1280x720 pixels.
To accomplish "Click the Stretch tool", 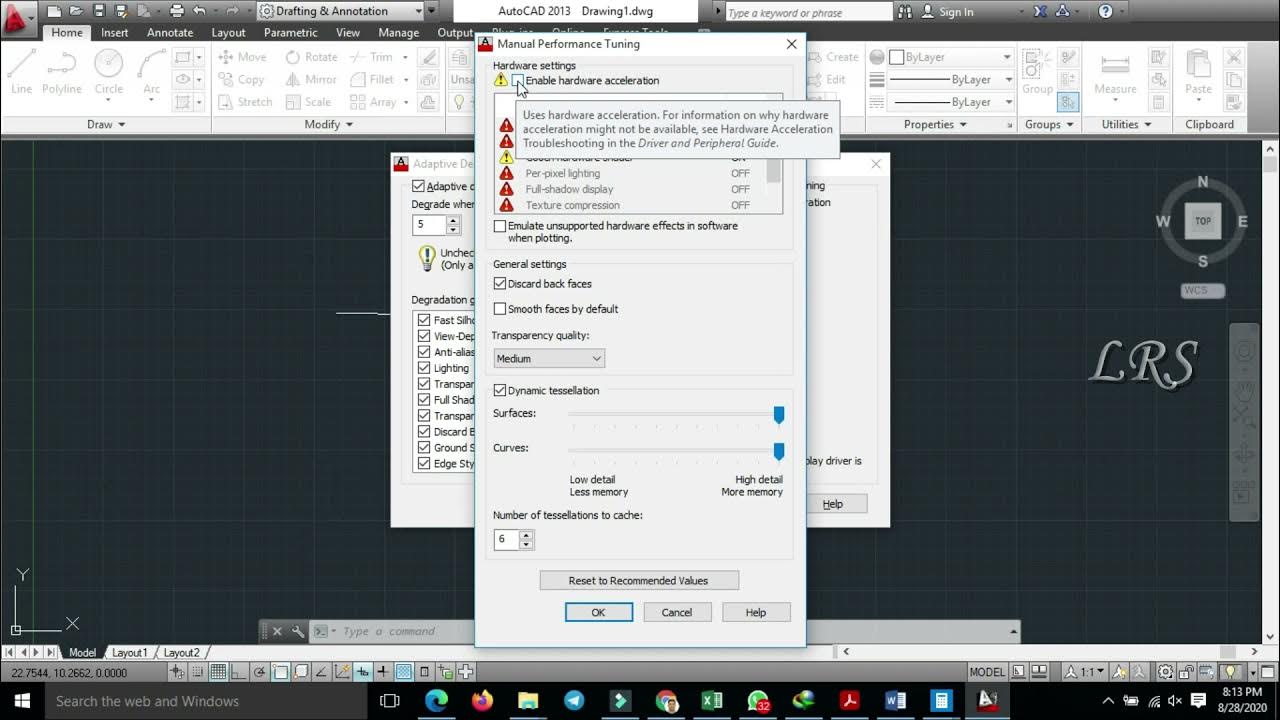I will pyautogui.click(x=244, y=102).
